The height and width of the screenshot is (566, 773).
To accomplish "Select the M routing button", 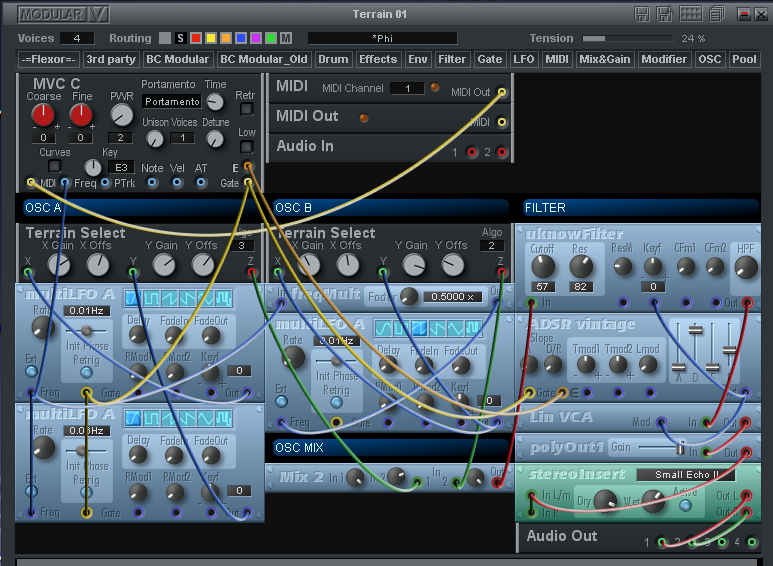I will click(x=286, y=38).
